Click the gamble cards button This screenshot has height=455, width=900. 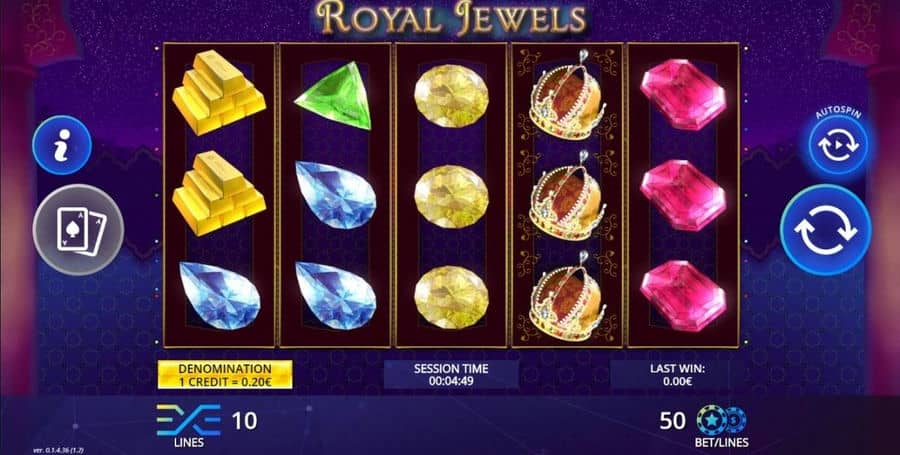pos(78,230)
